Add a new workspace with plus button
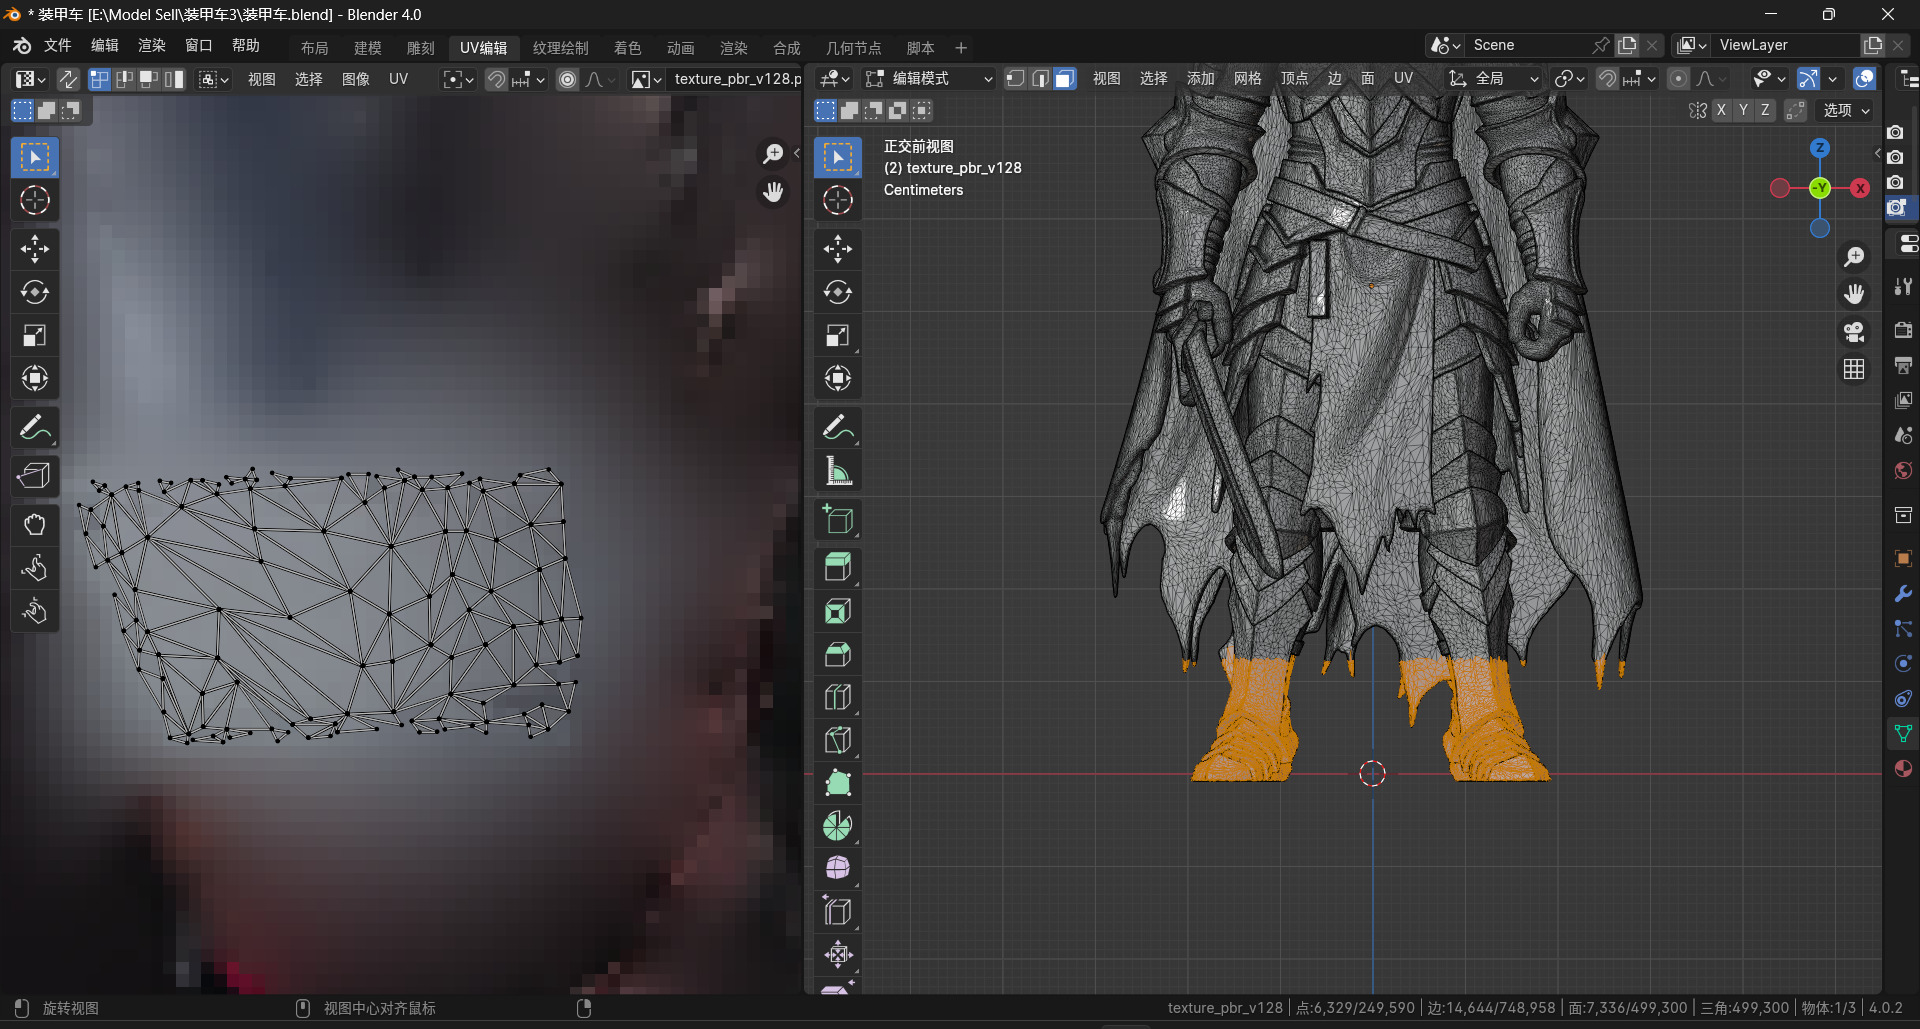 pyautogui.click(x=961, y=47)
